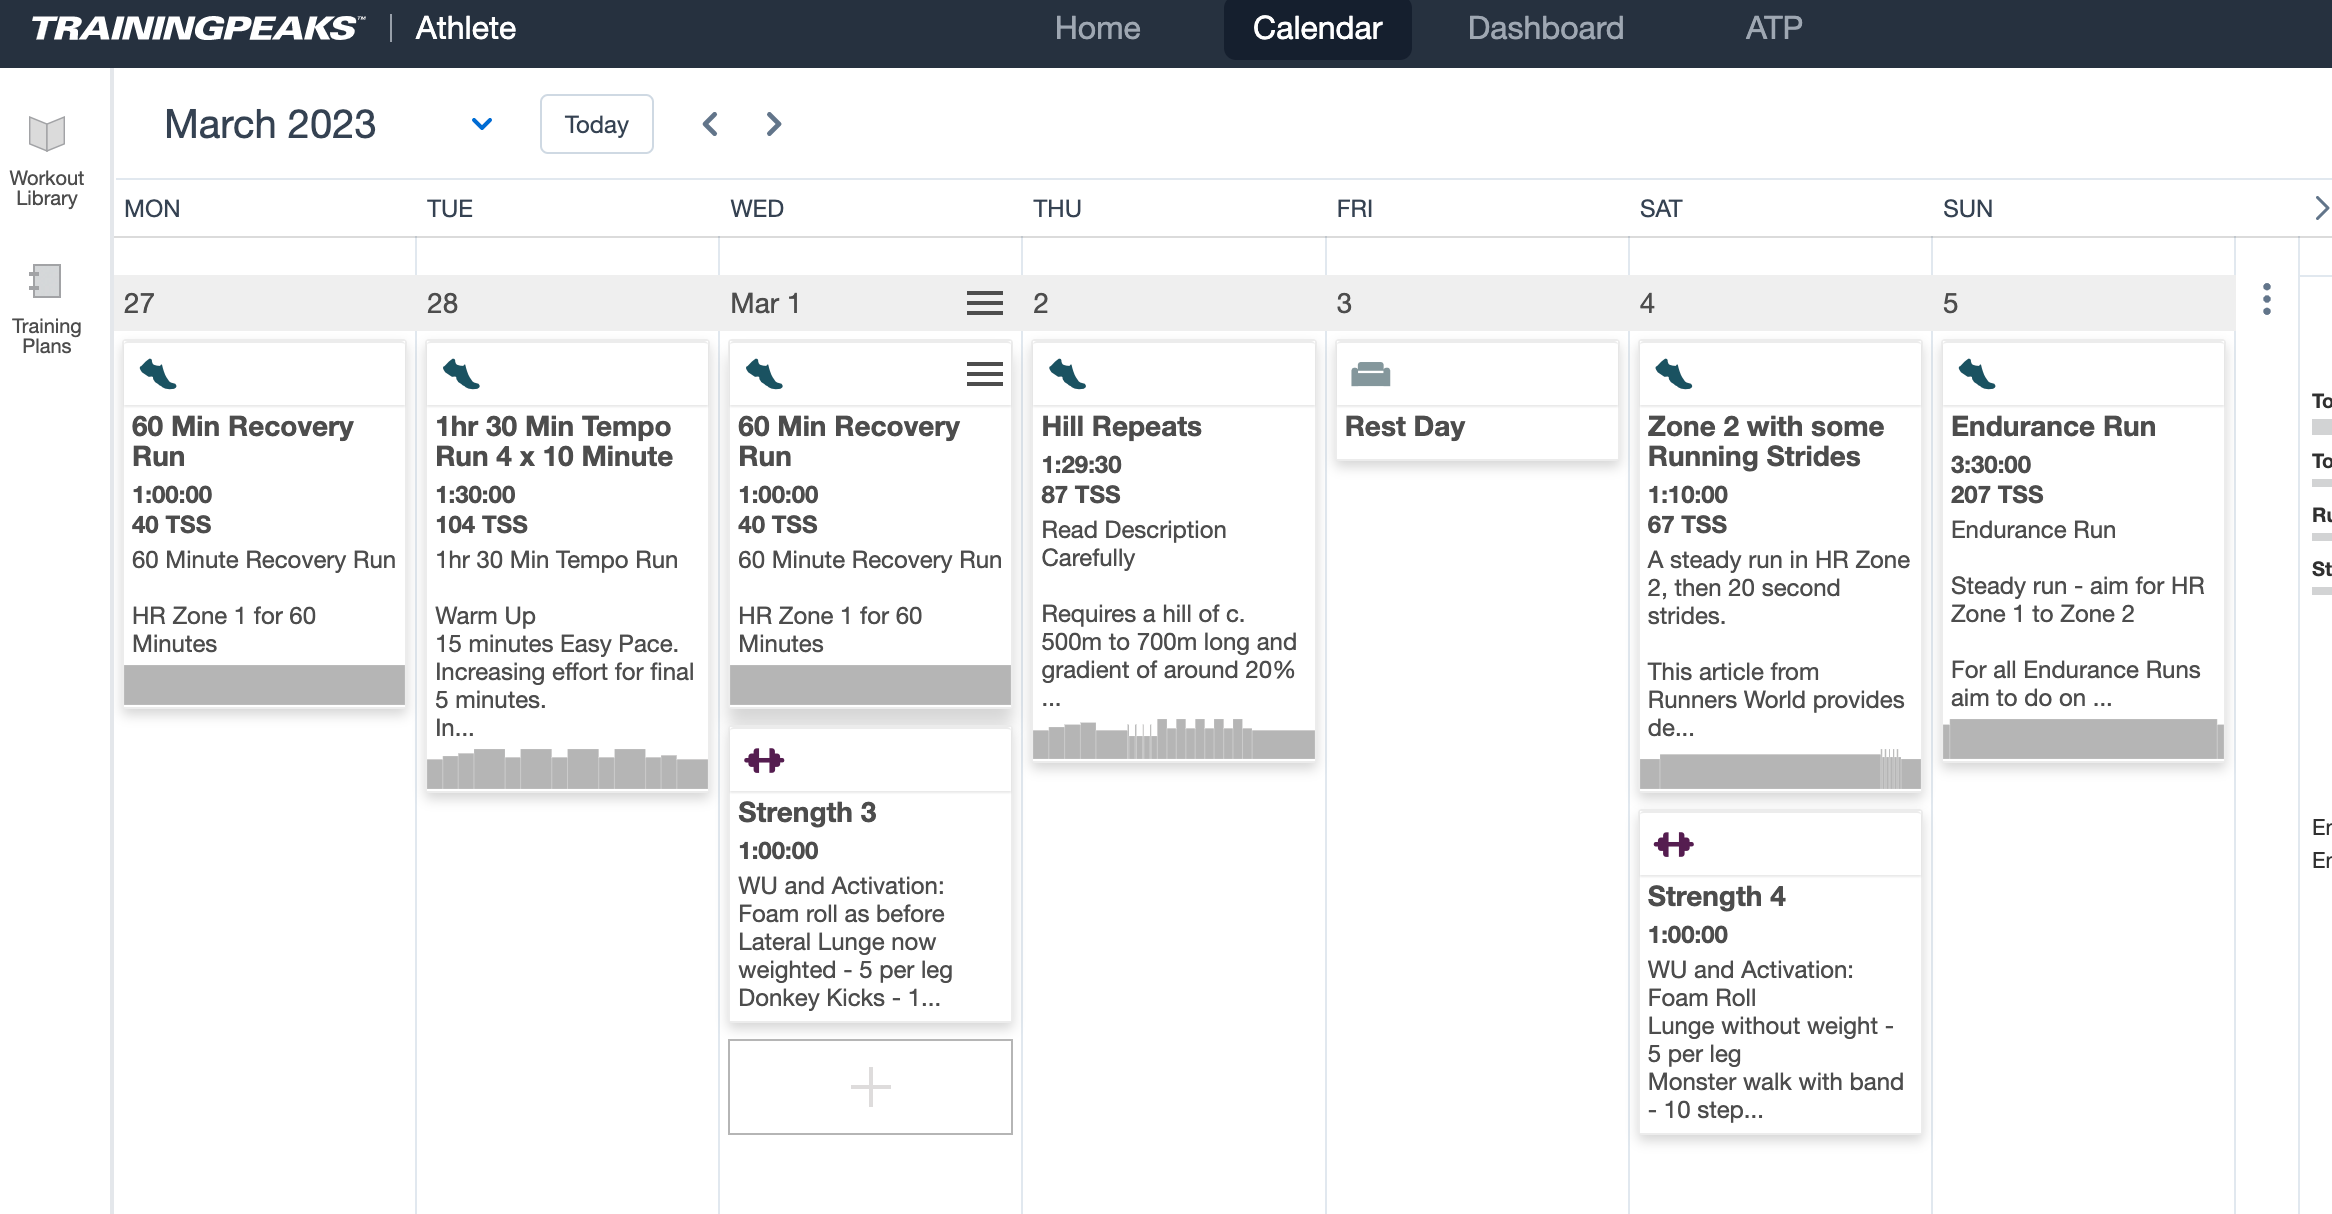Click the 3:30:00 duration on Endurance Run

click(x=1990, y=464)
